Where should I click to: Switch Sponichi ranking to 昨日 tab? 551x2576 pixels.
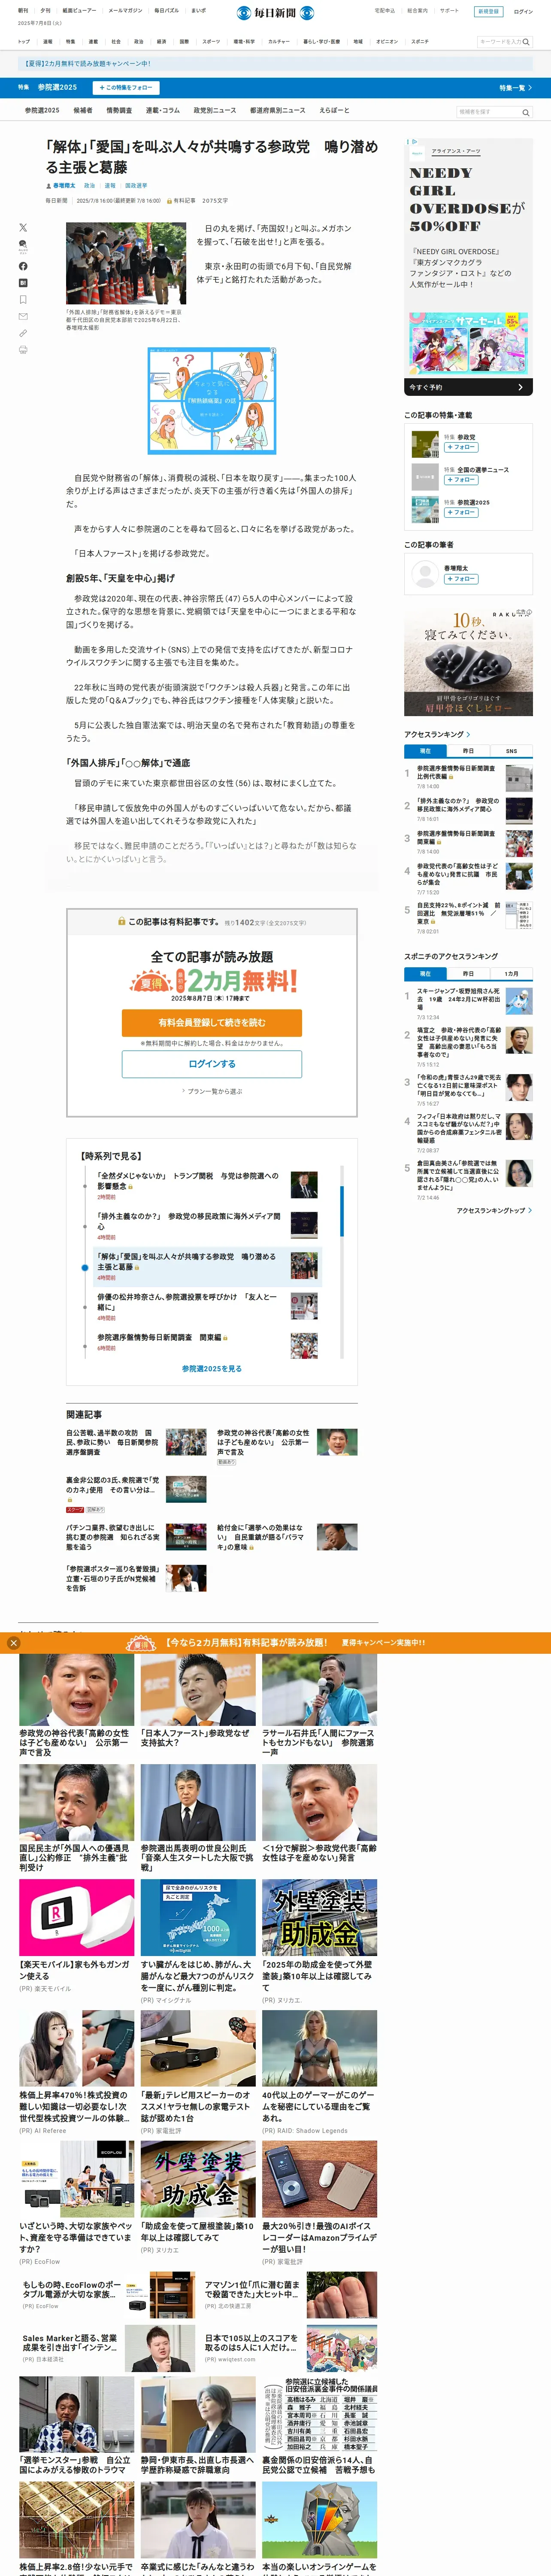pyautogui.click(x=468, y=974)
